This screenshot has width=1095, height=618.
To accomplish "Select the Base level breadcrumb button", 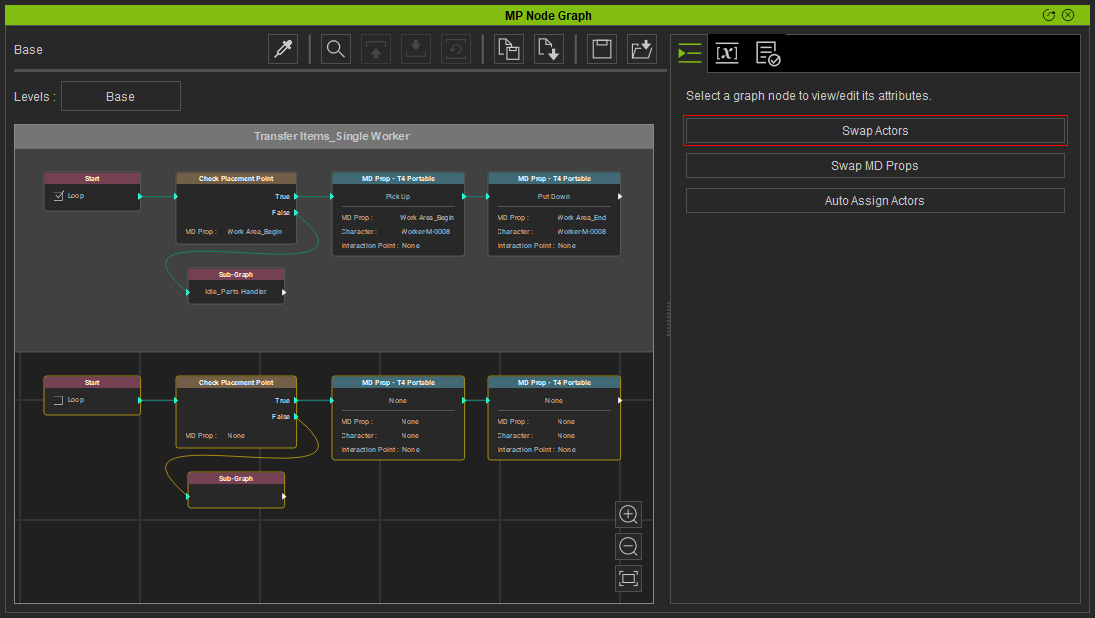I will click(121, 96).
